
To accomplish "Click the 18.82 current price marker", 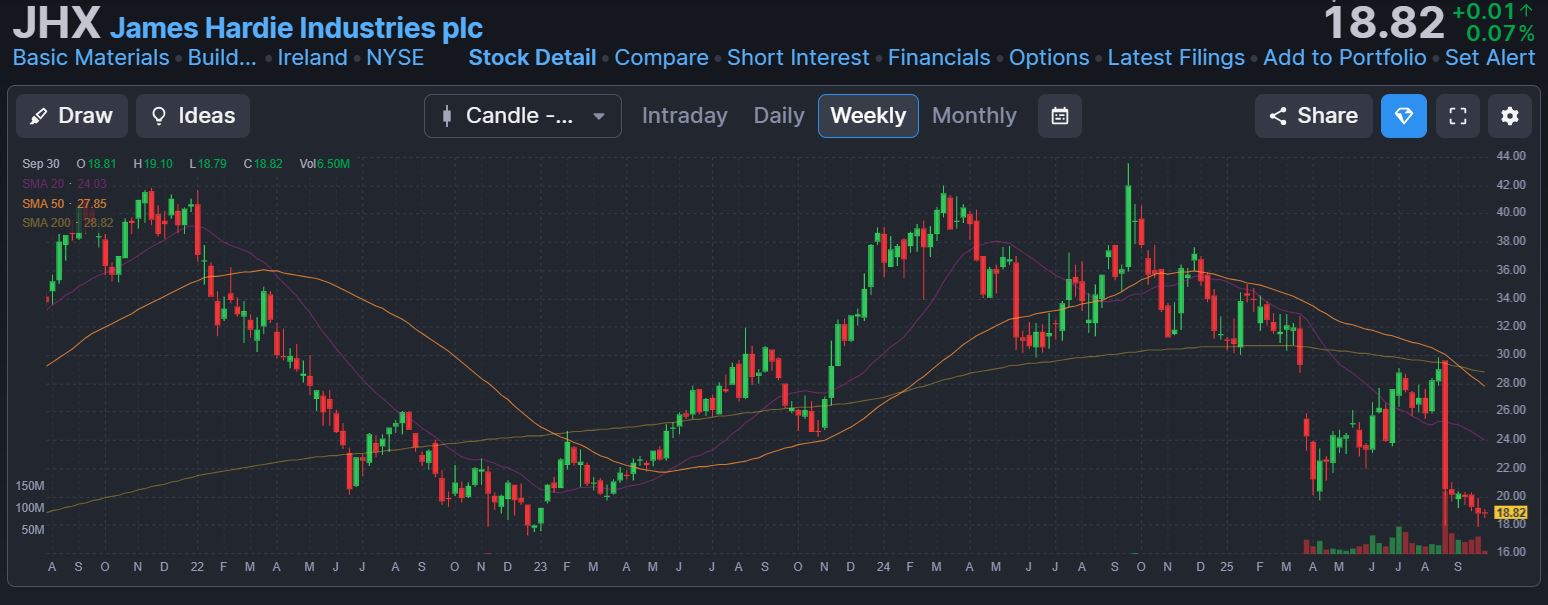I will pyautogui.click(x=1509, y=512).
